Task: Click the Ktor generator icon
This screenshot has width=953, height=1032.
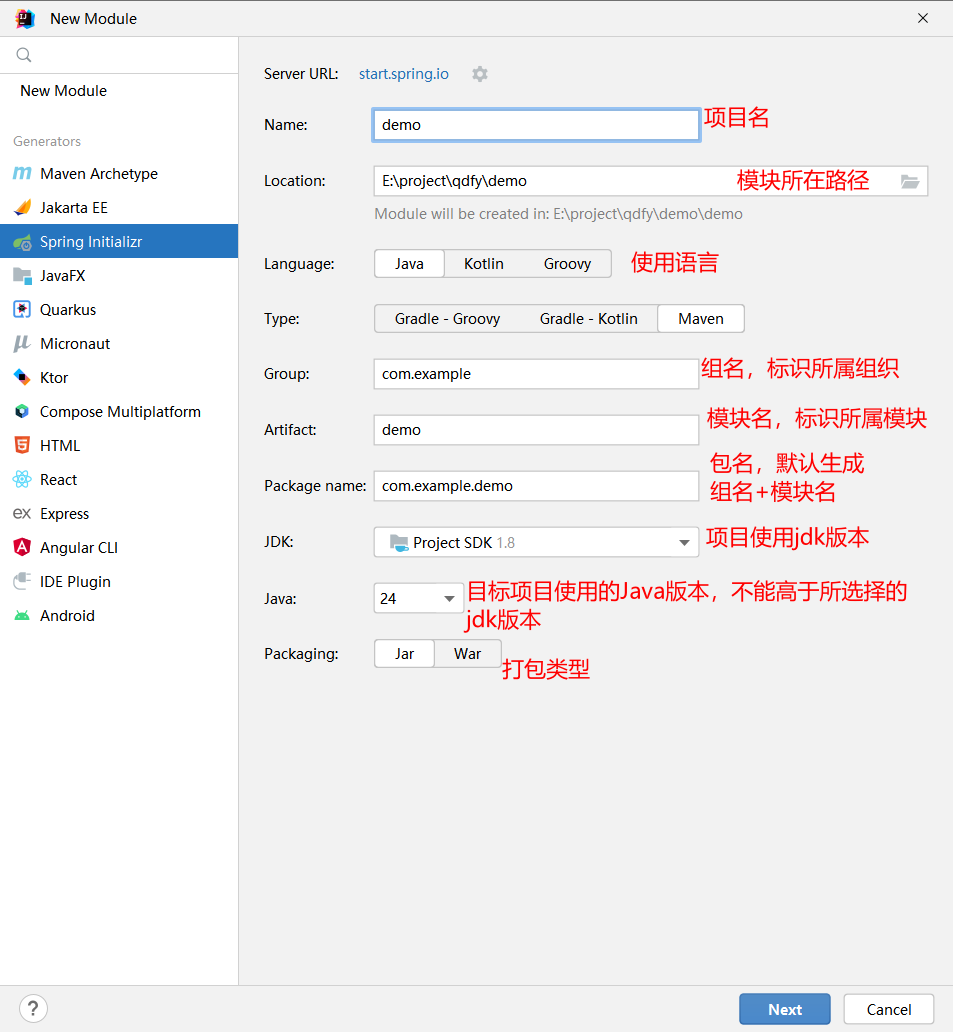Action: point(22,378)
